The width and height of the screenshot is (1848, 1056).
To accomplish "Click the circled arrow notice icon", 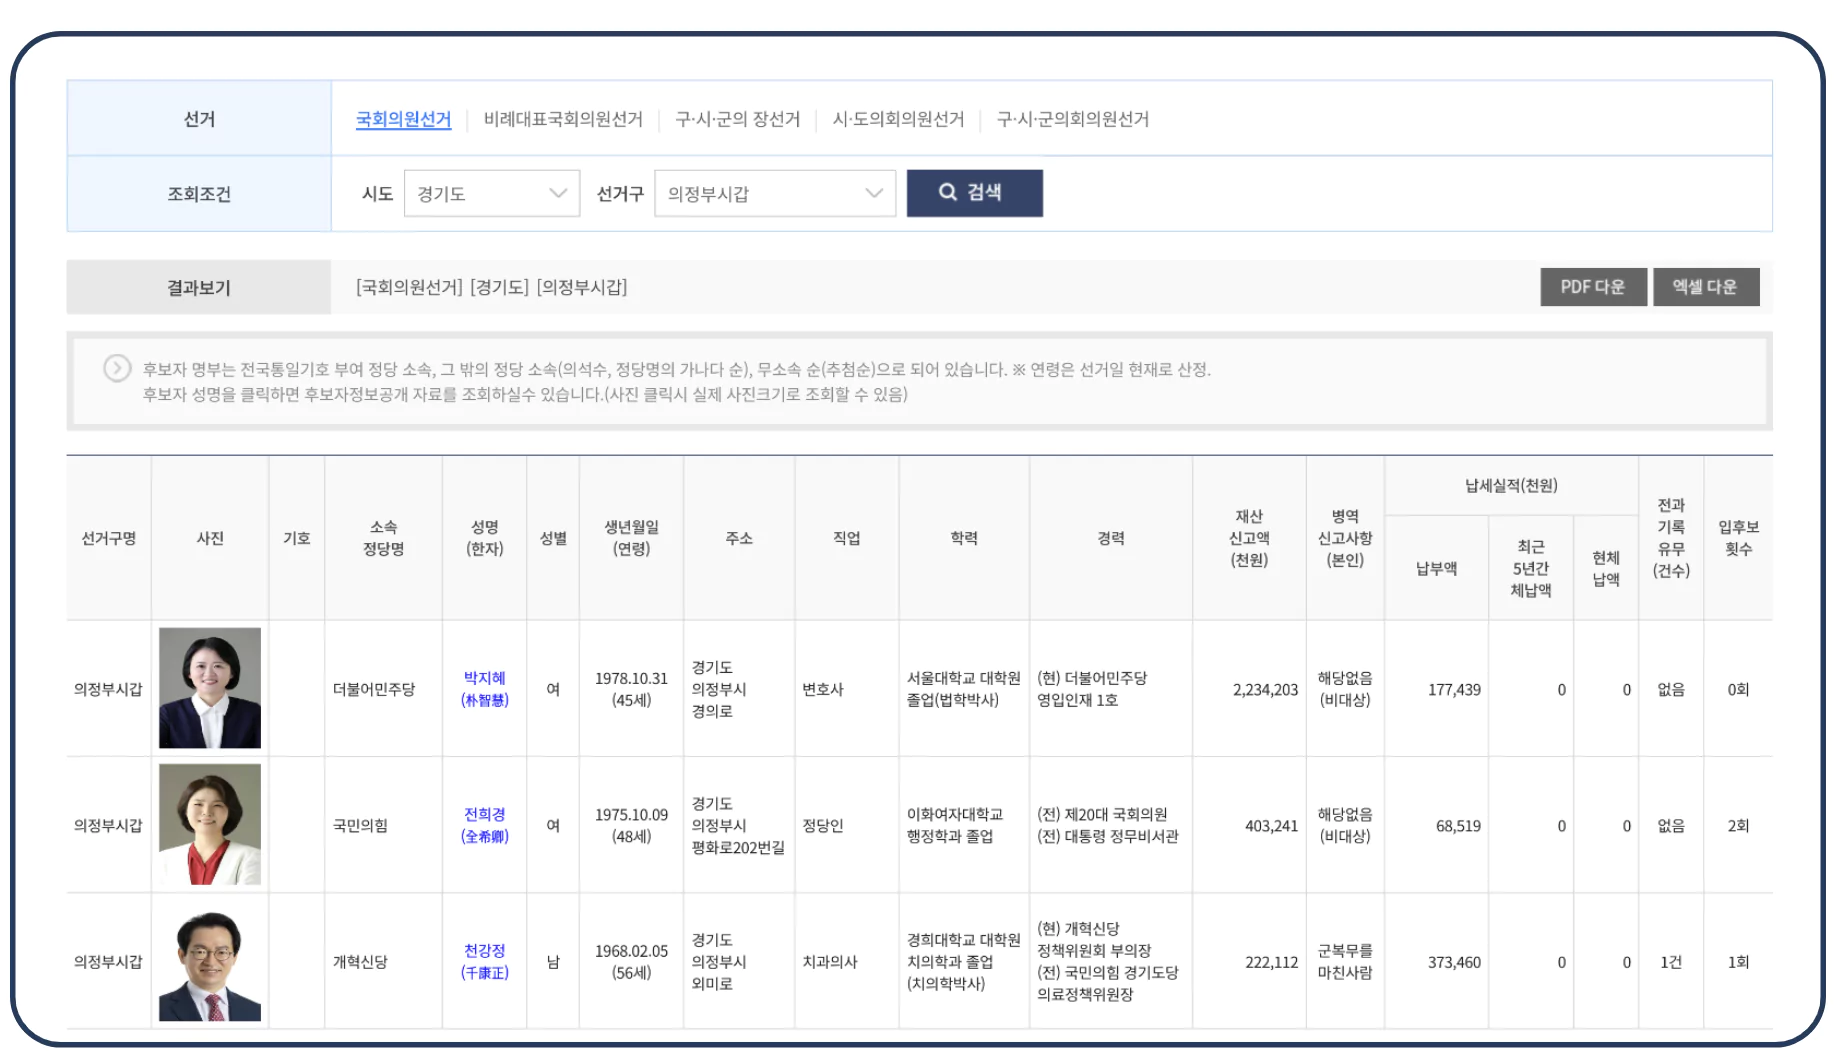I will (x=117, y=369).
